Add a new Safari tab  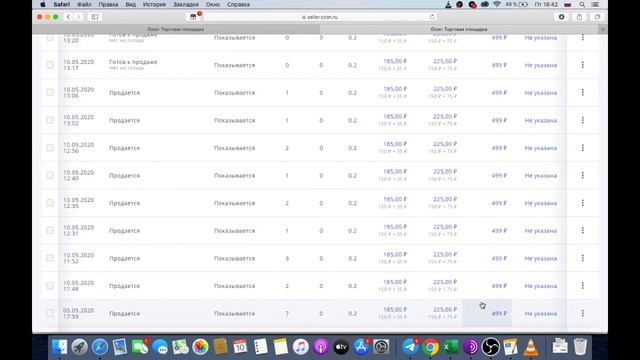pos(603,29)
